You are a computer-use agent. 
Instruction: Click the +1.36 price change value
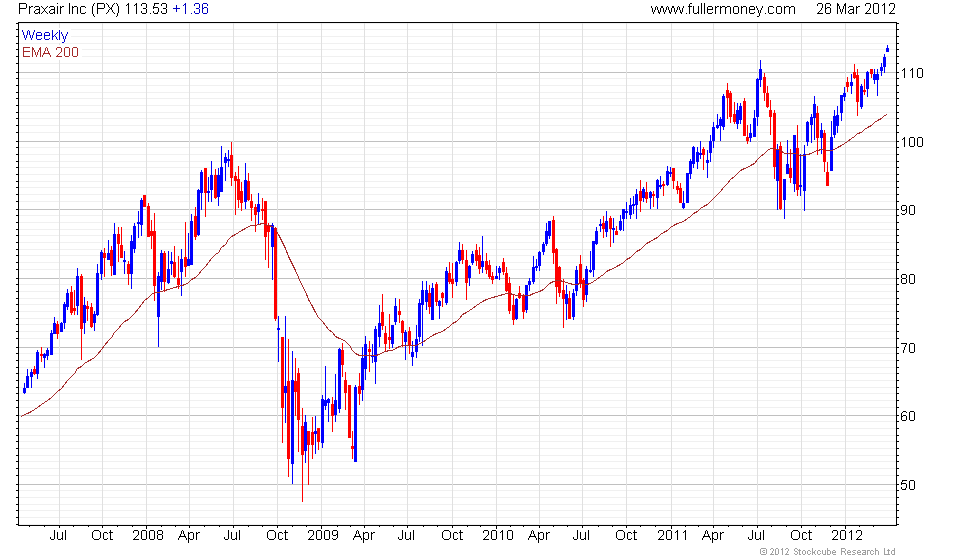[191, 9]
